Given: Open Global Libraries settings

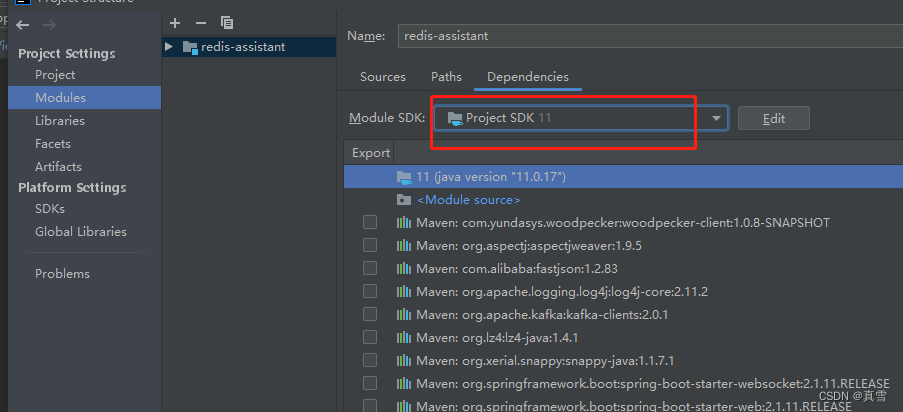Looking at the screenshot, I should [x=81, y=232].
